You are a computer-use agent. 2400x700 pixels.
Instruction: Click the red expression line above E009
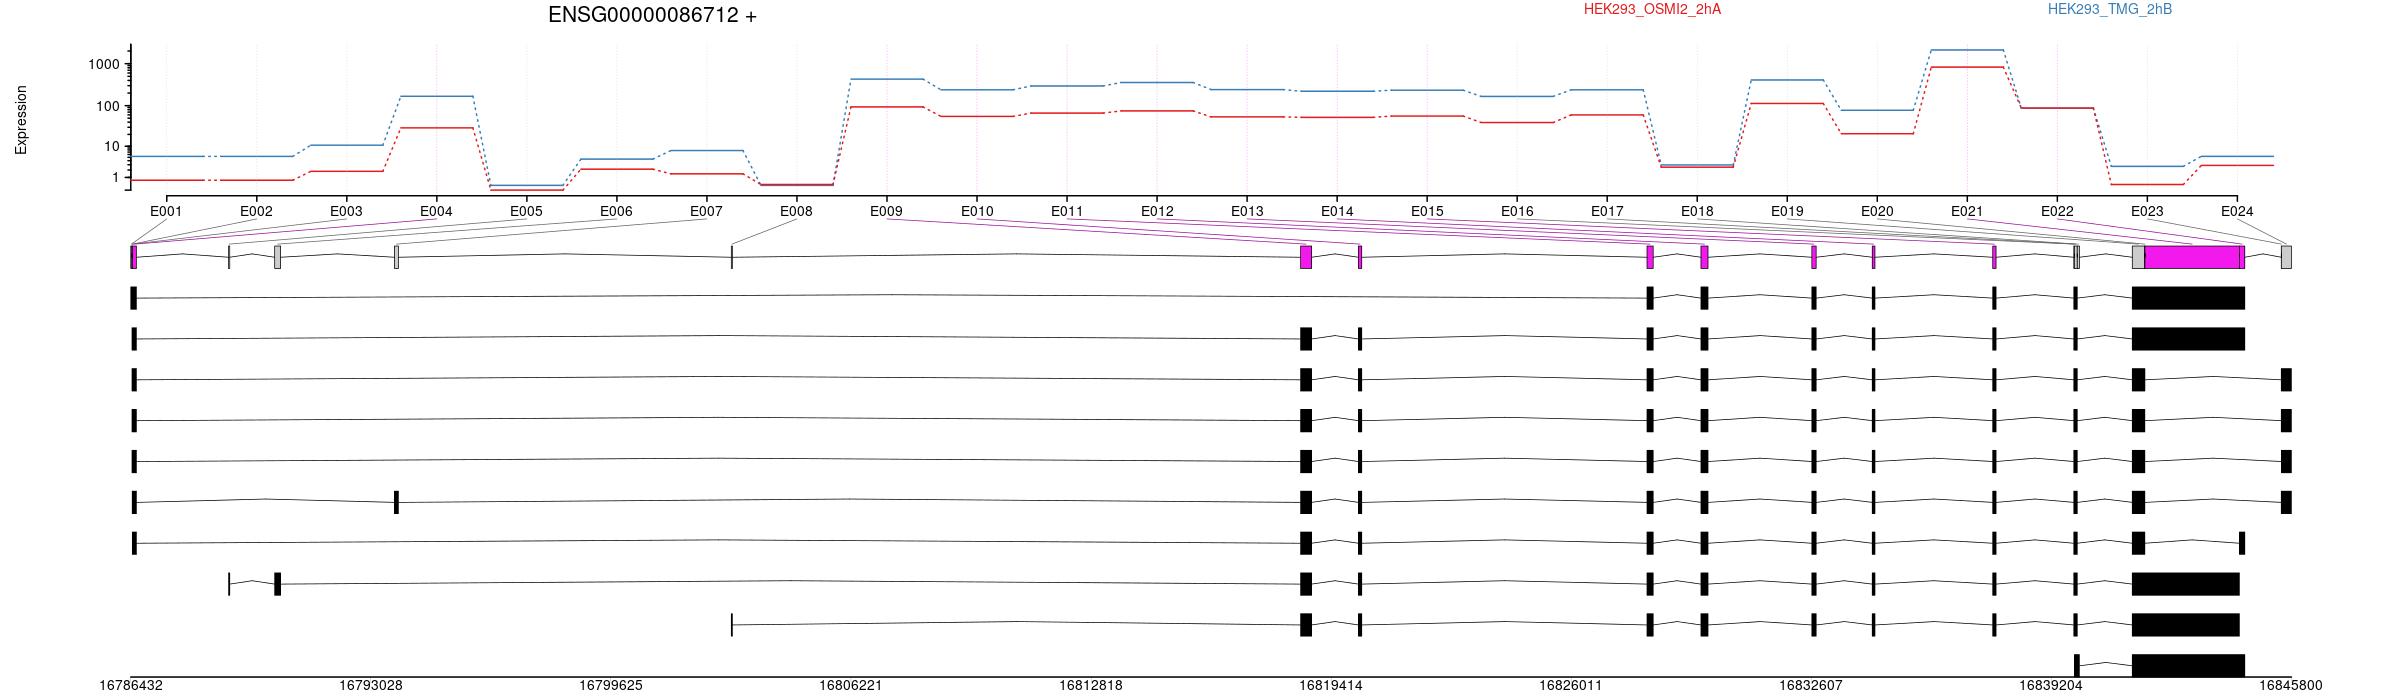coord(886,107)
